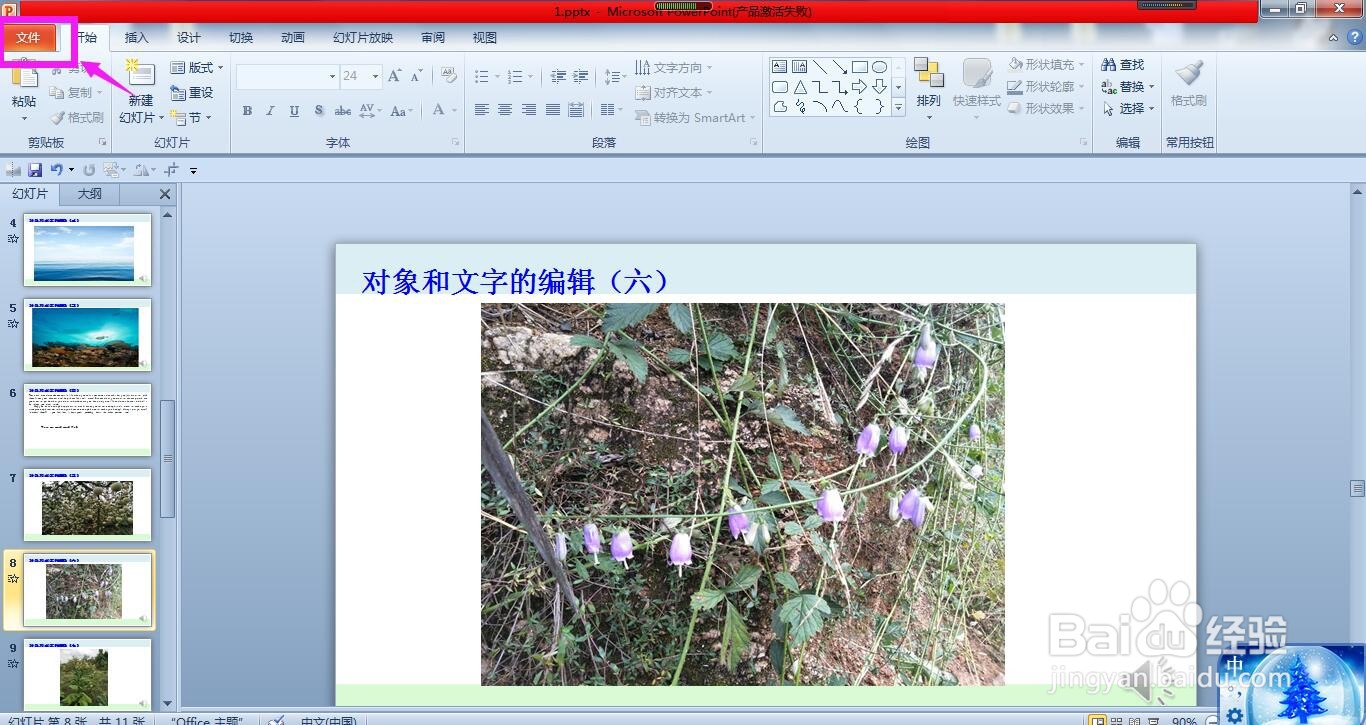This screenshot has width=1366, height=725.
Task: Center align text
Action: point(505,110)
